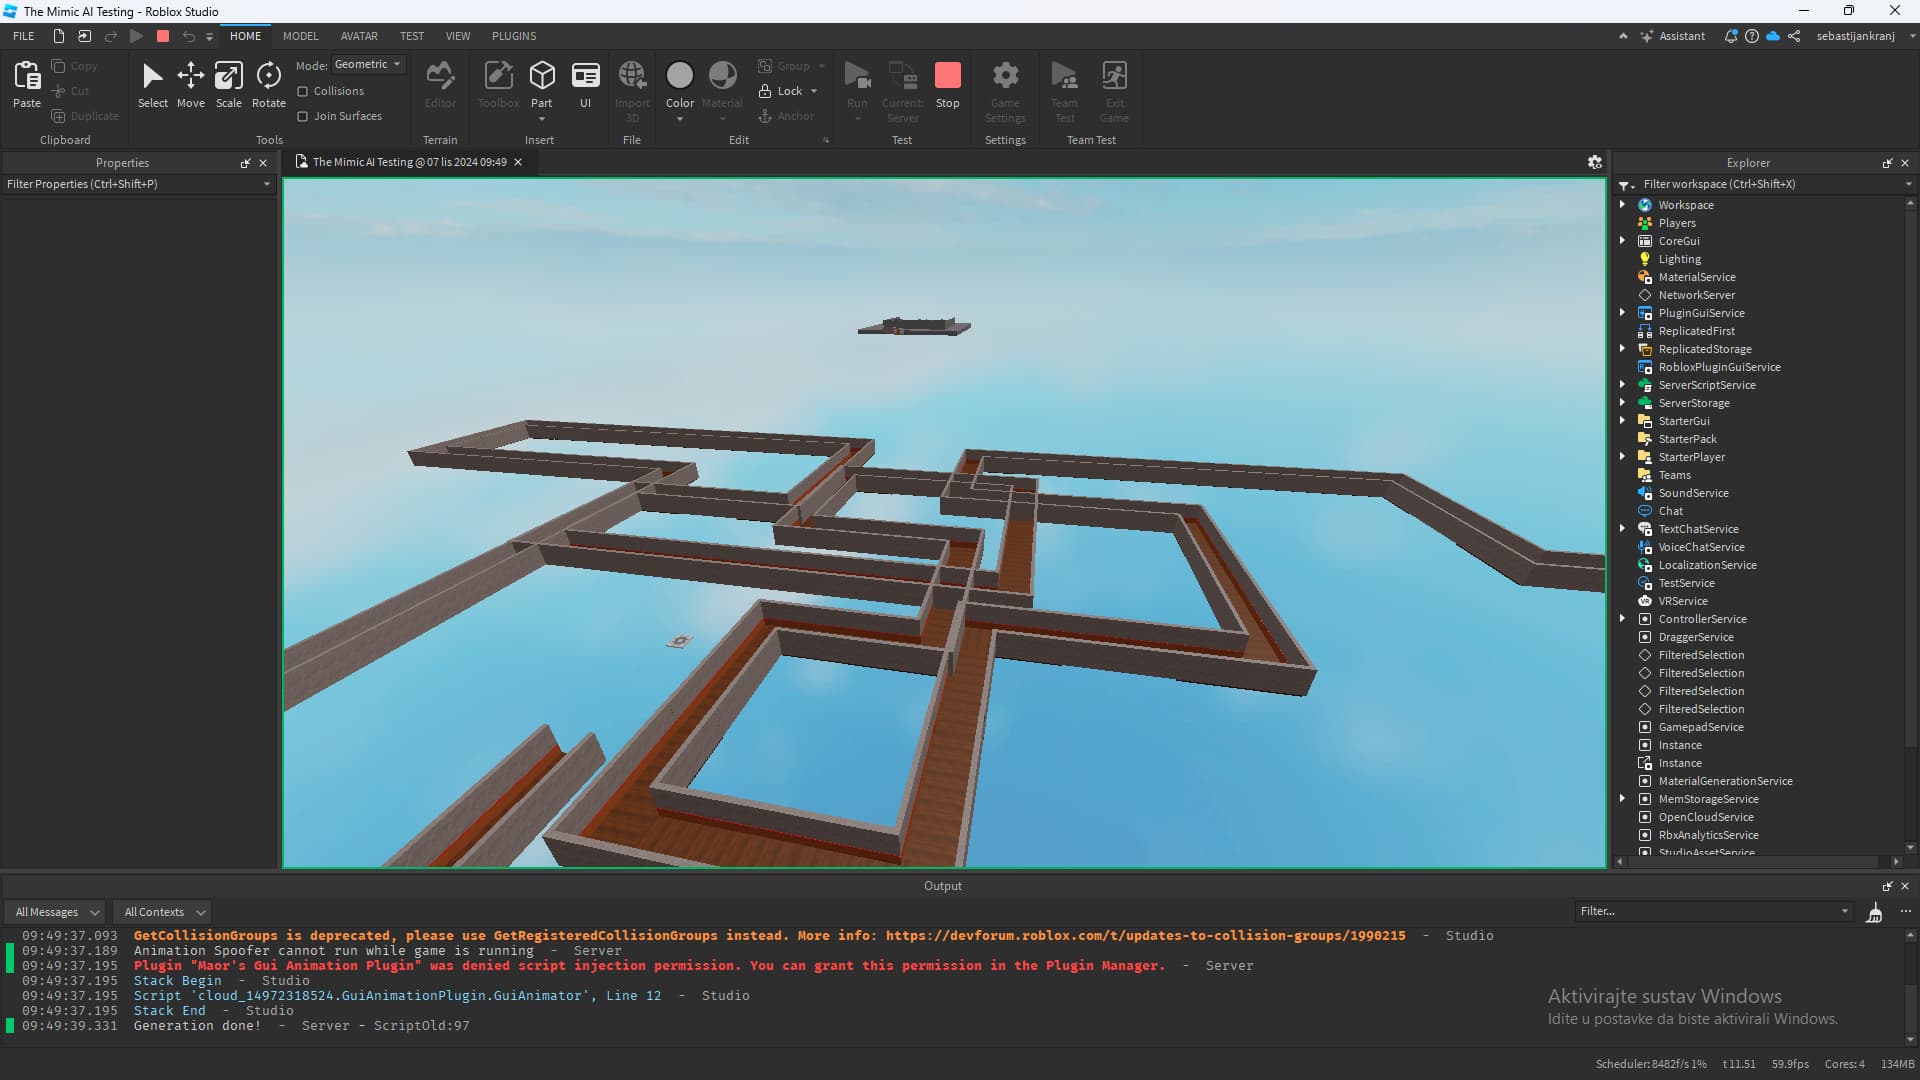
Task: Enable the Collisions checkbox
Action: click(x=303, y=91)
